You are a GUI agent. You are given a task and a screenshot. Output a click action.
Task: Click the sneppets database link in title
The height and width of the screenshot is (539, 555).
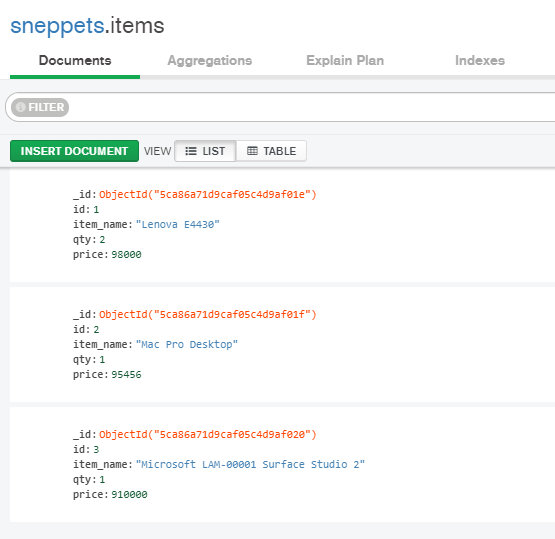coord(57,26)
